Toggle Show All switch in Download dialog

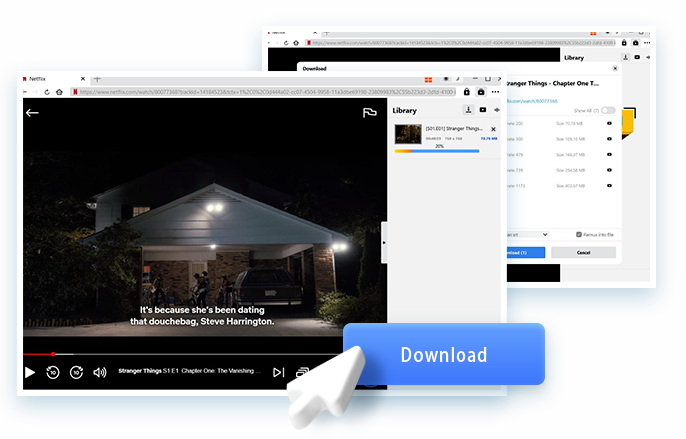608,110
